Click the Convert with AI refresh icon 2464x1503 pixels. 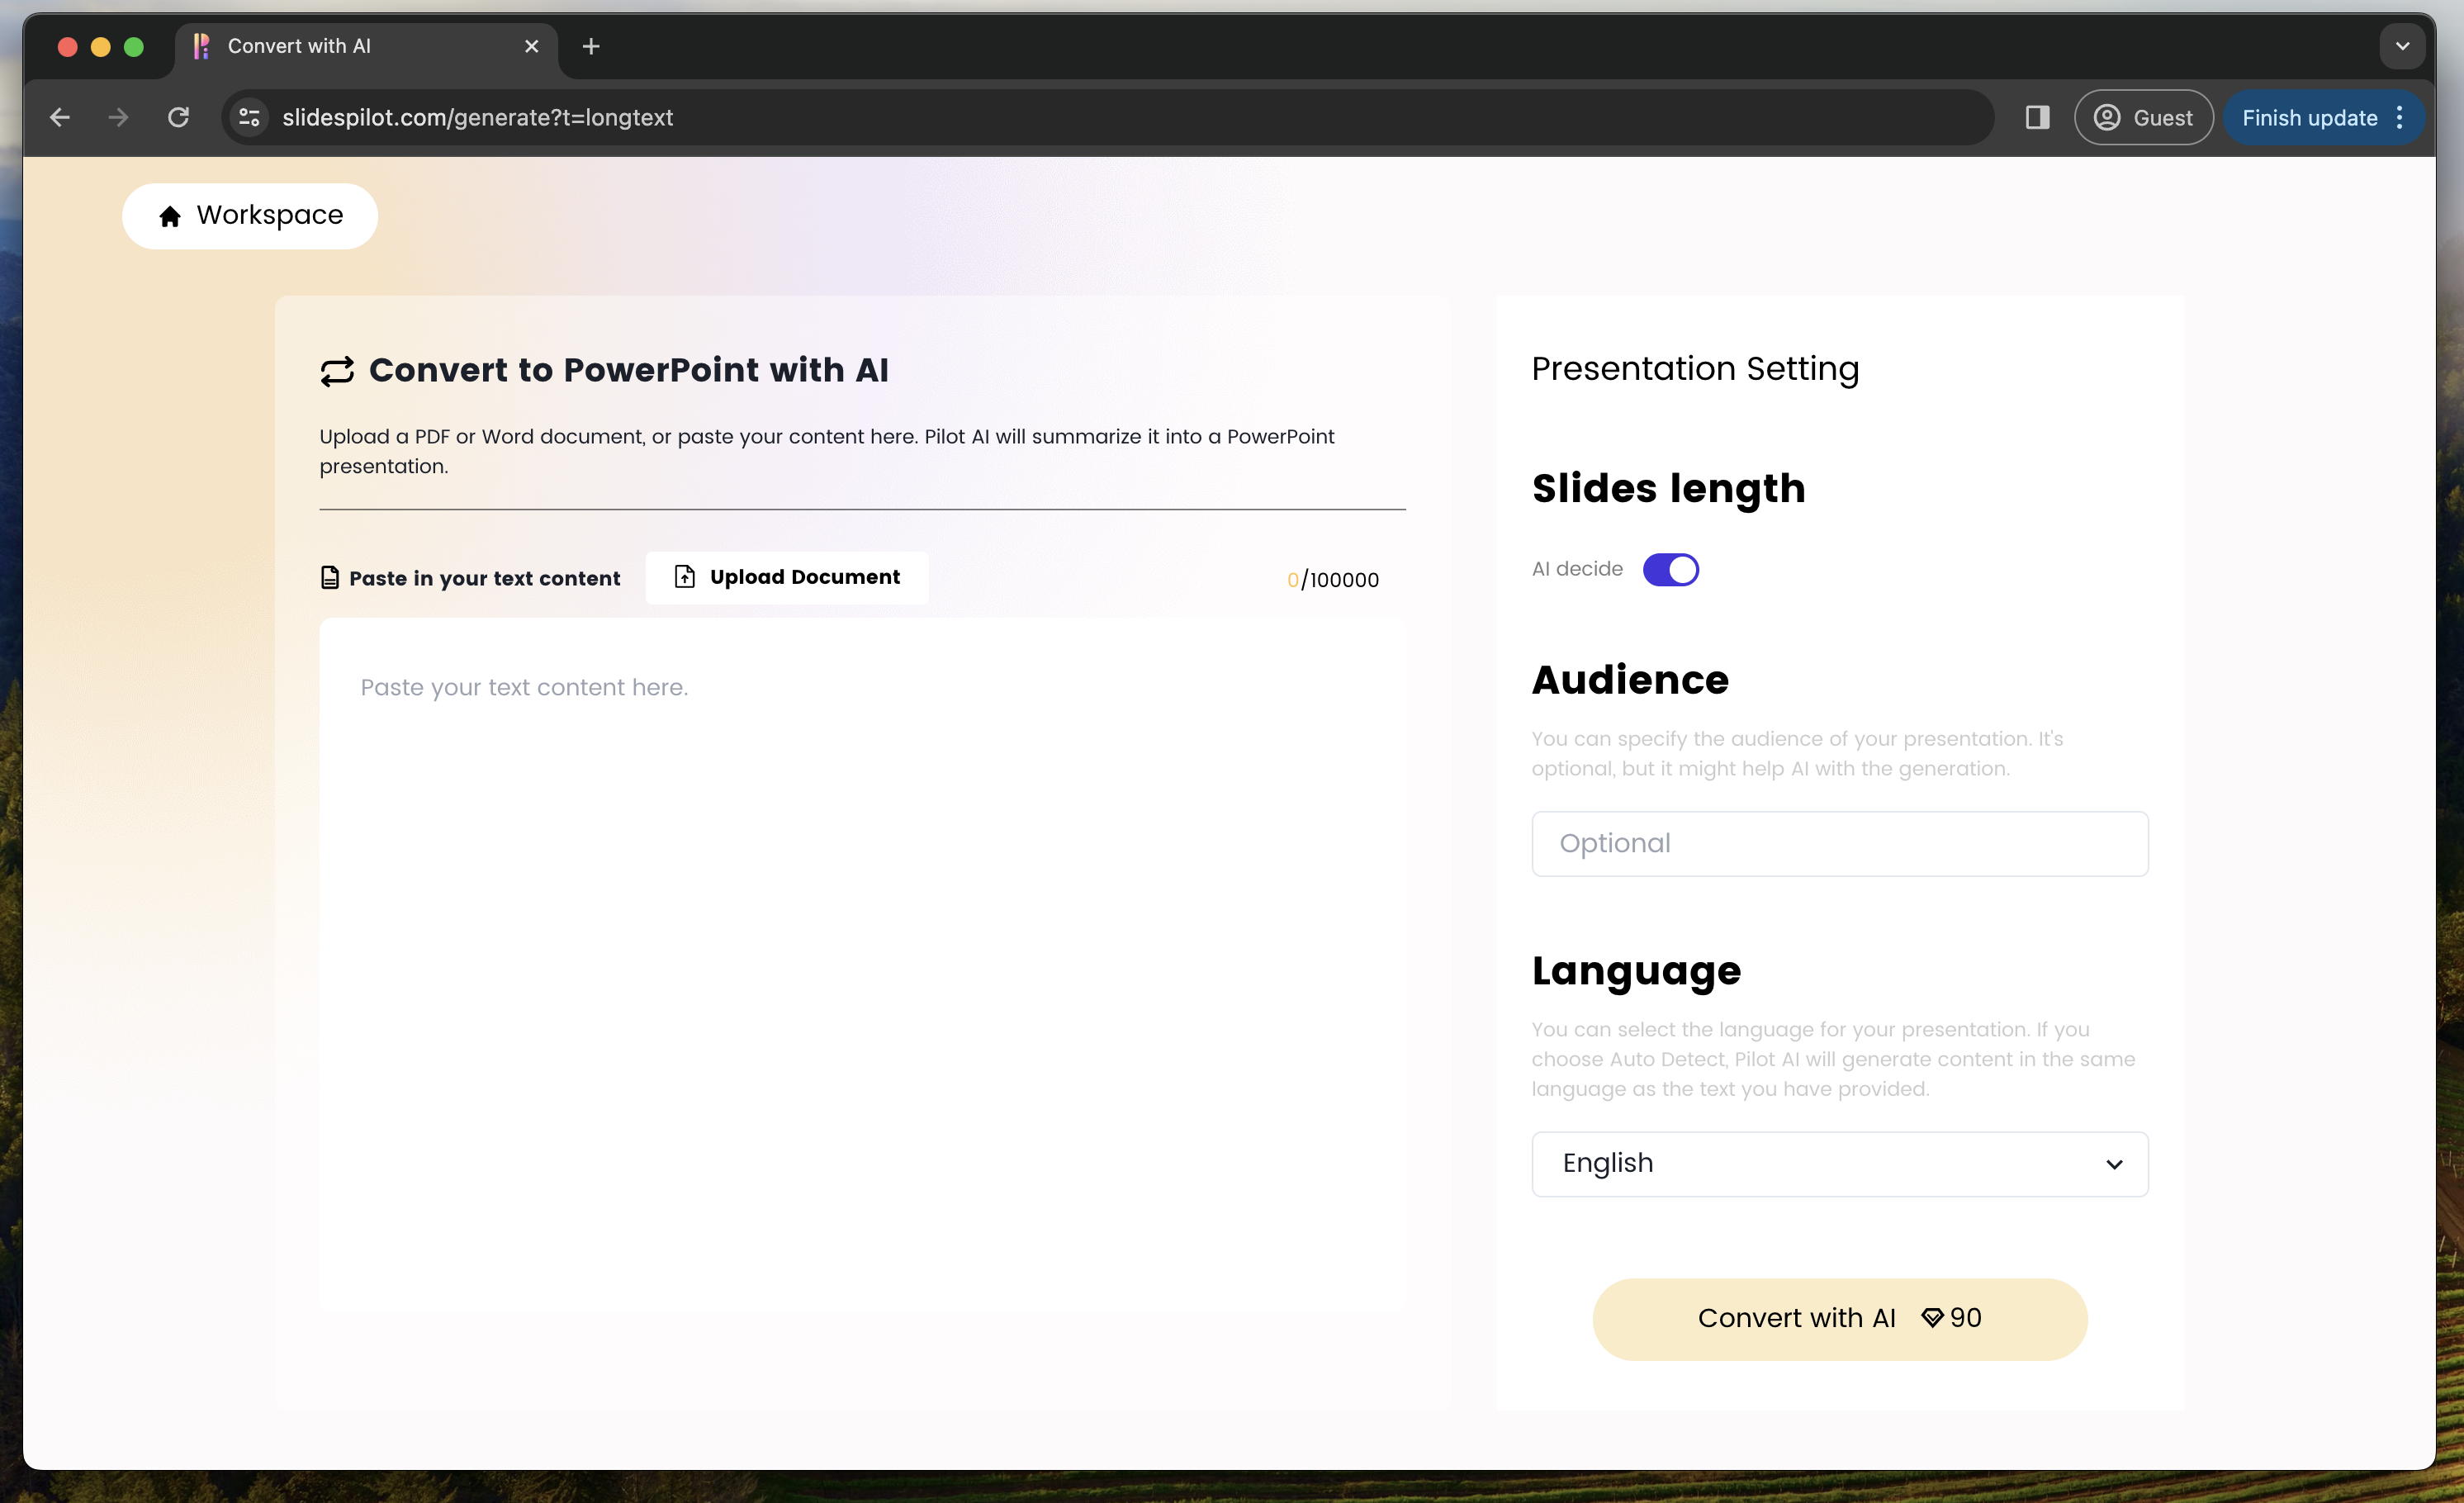pos(338,370)
